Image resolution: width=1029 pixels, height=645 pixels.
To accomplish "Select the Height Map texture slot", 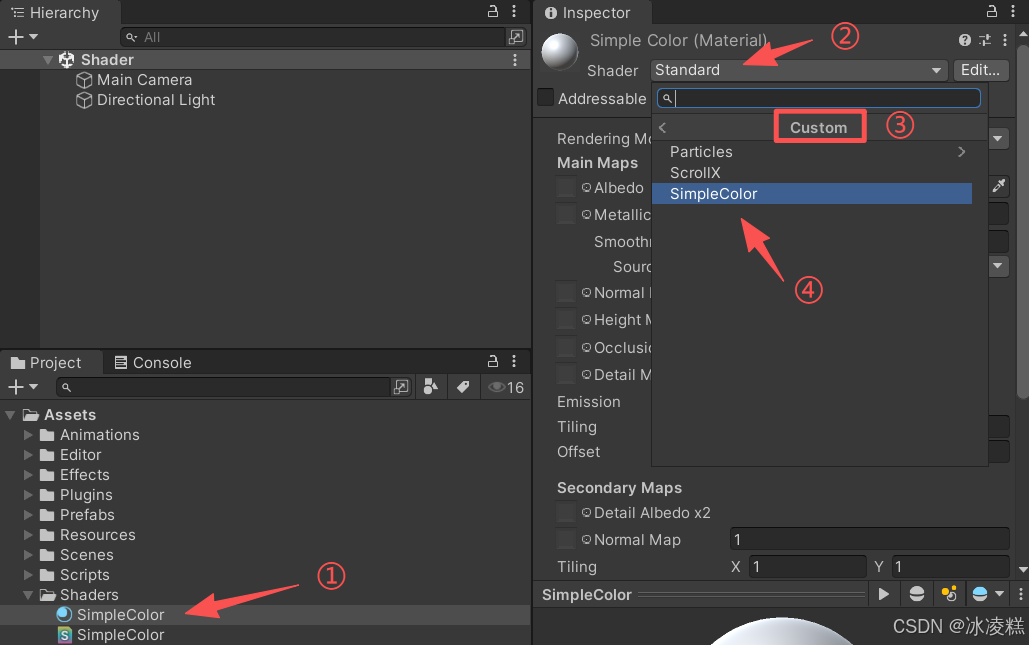I will (566, 319).
